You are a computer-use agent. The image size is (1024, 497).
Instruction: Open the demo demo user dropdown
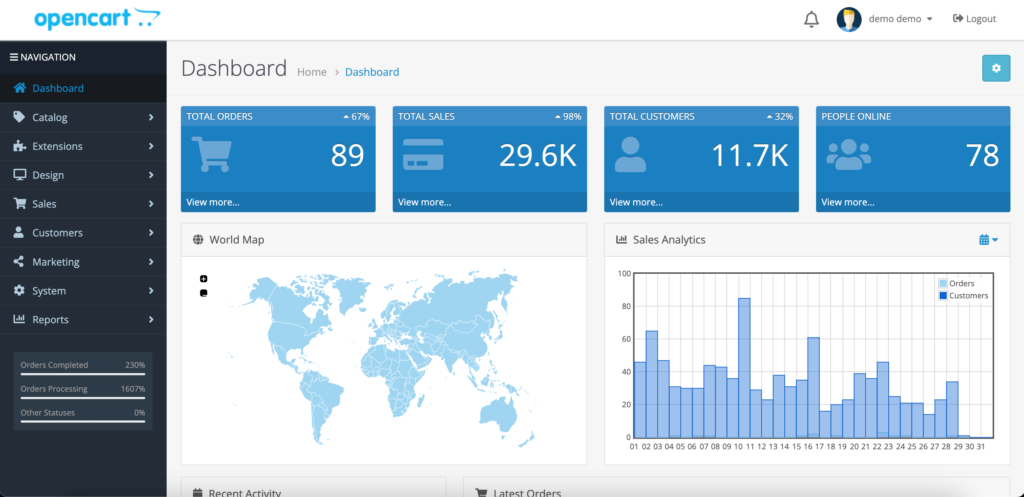point(900,19)
